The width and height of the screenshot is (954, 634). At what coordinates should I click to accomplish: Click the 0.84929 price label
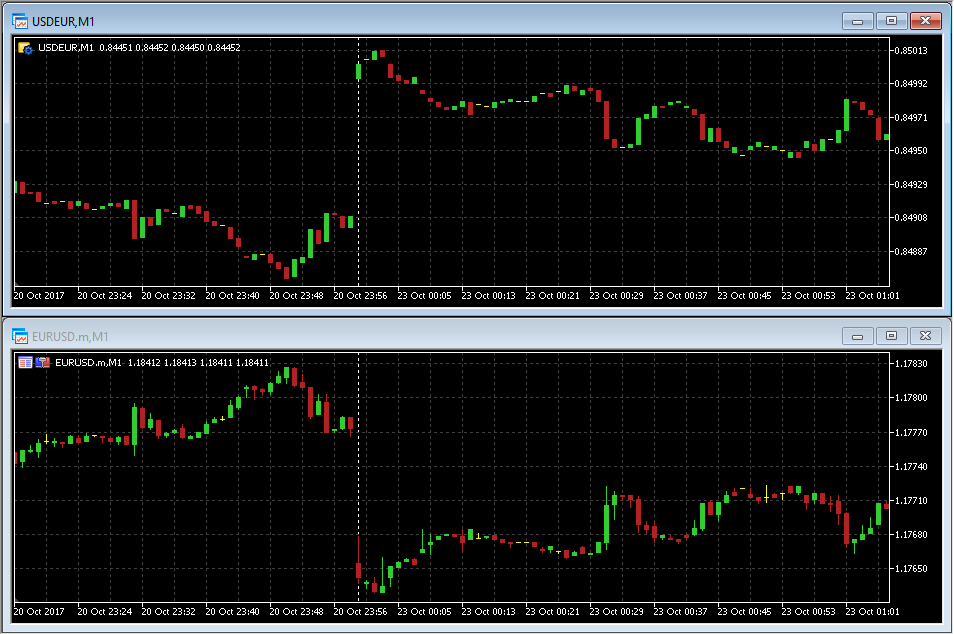[x=910, y=184]
